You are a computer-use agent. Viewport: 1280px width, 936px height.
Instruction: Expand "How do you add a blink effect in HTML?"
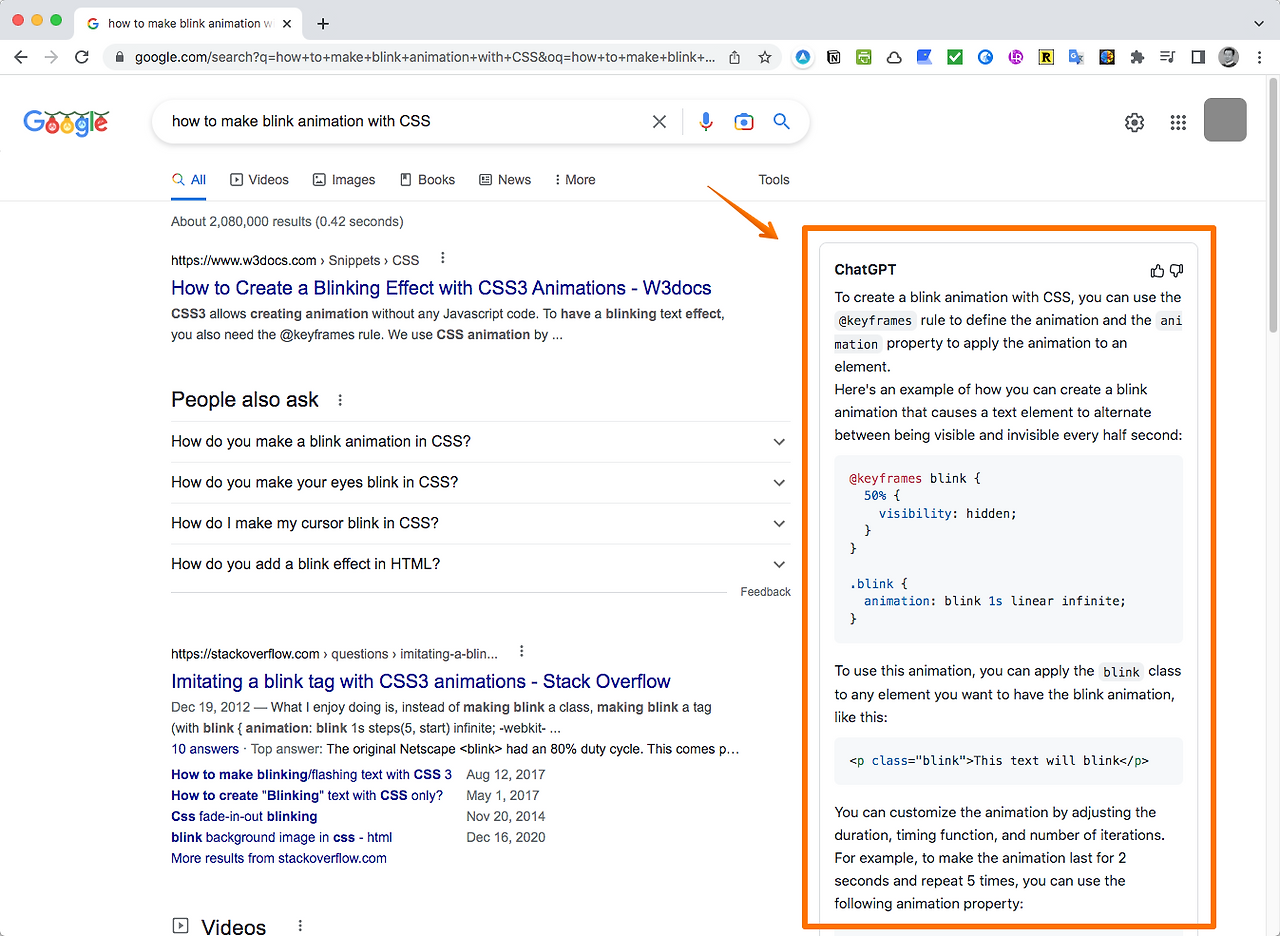point(481,564)
